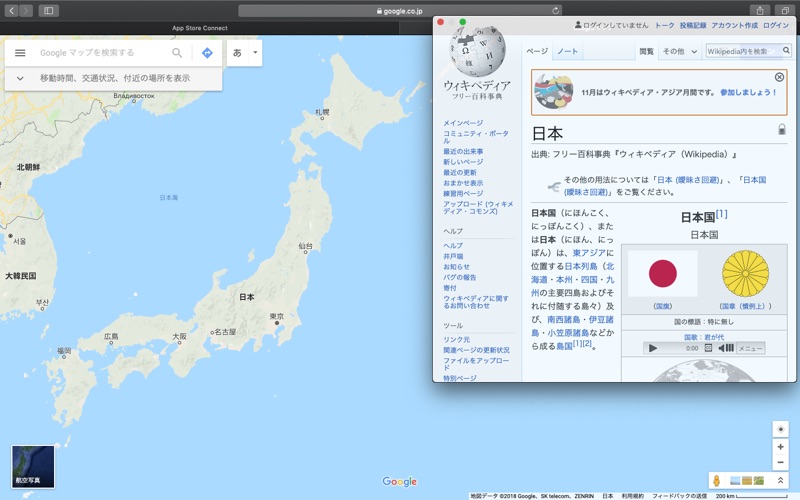Zoom out the map with minus button
Image resolution: width=800 pixels, height=500 pixels.
pos(781,463)
